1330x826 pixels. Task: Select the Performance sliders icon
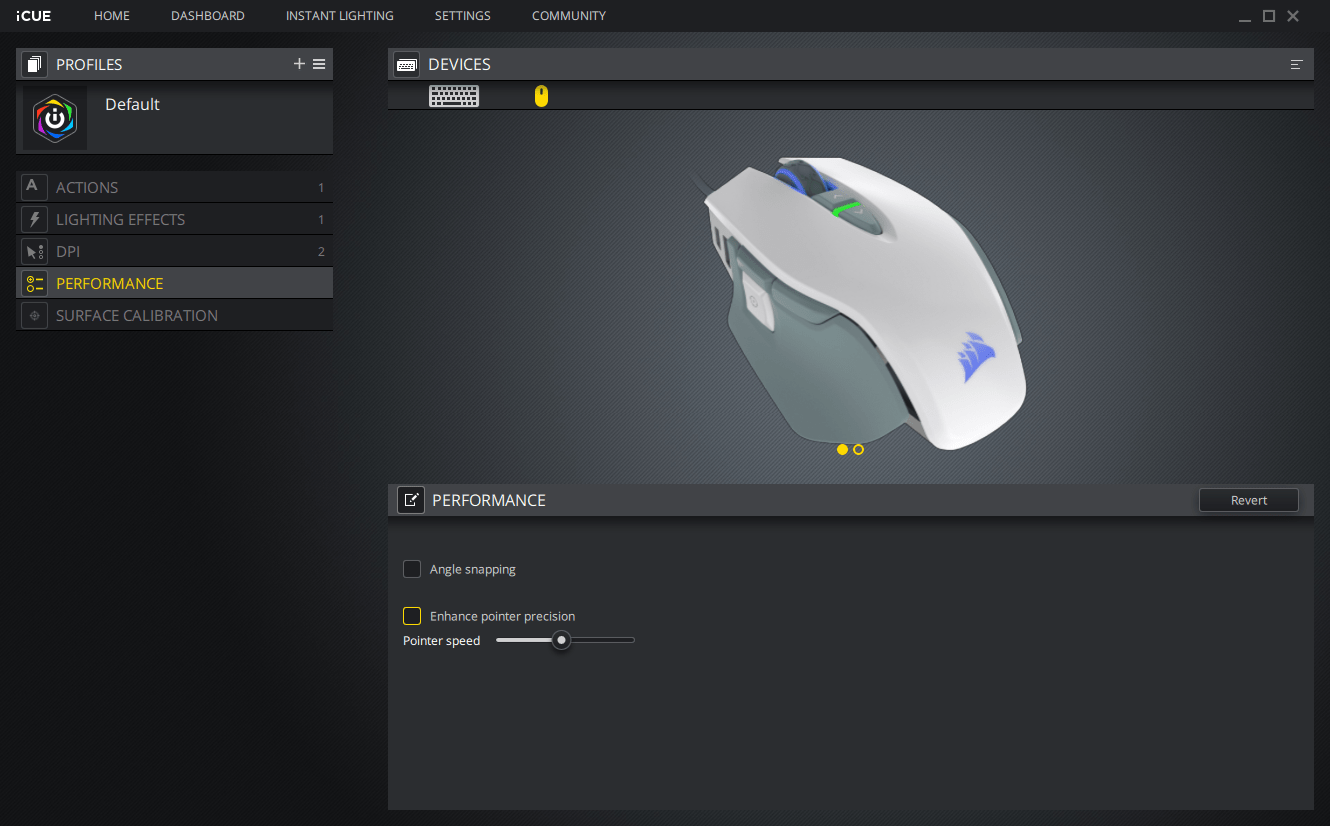[34, 283]
